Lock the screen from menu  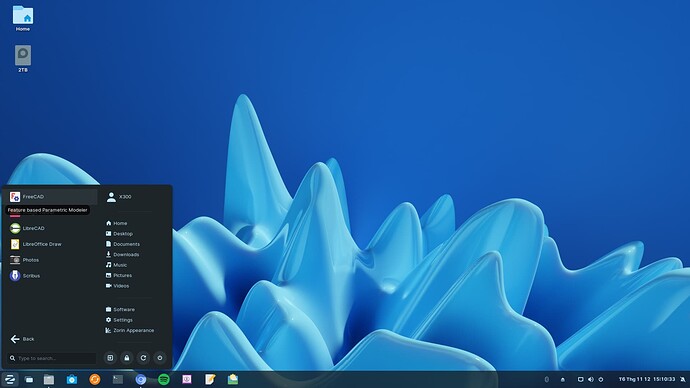point(127,358)
